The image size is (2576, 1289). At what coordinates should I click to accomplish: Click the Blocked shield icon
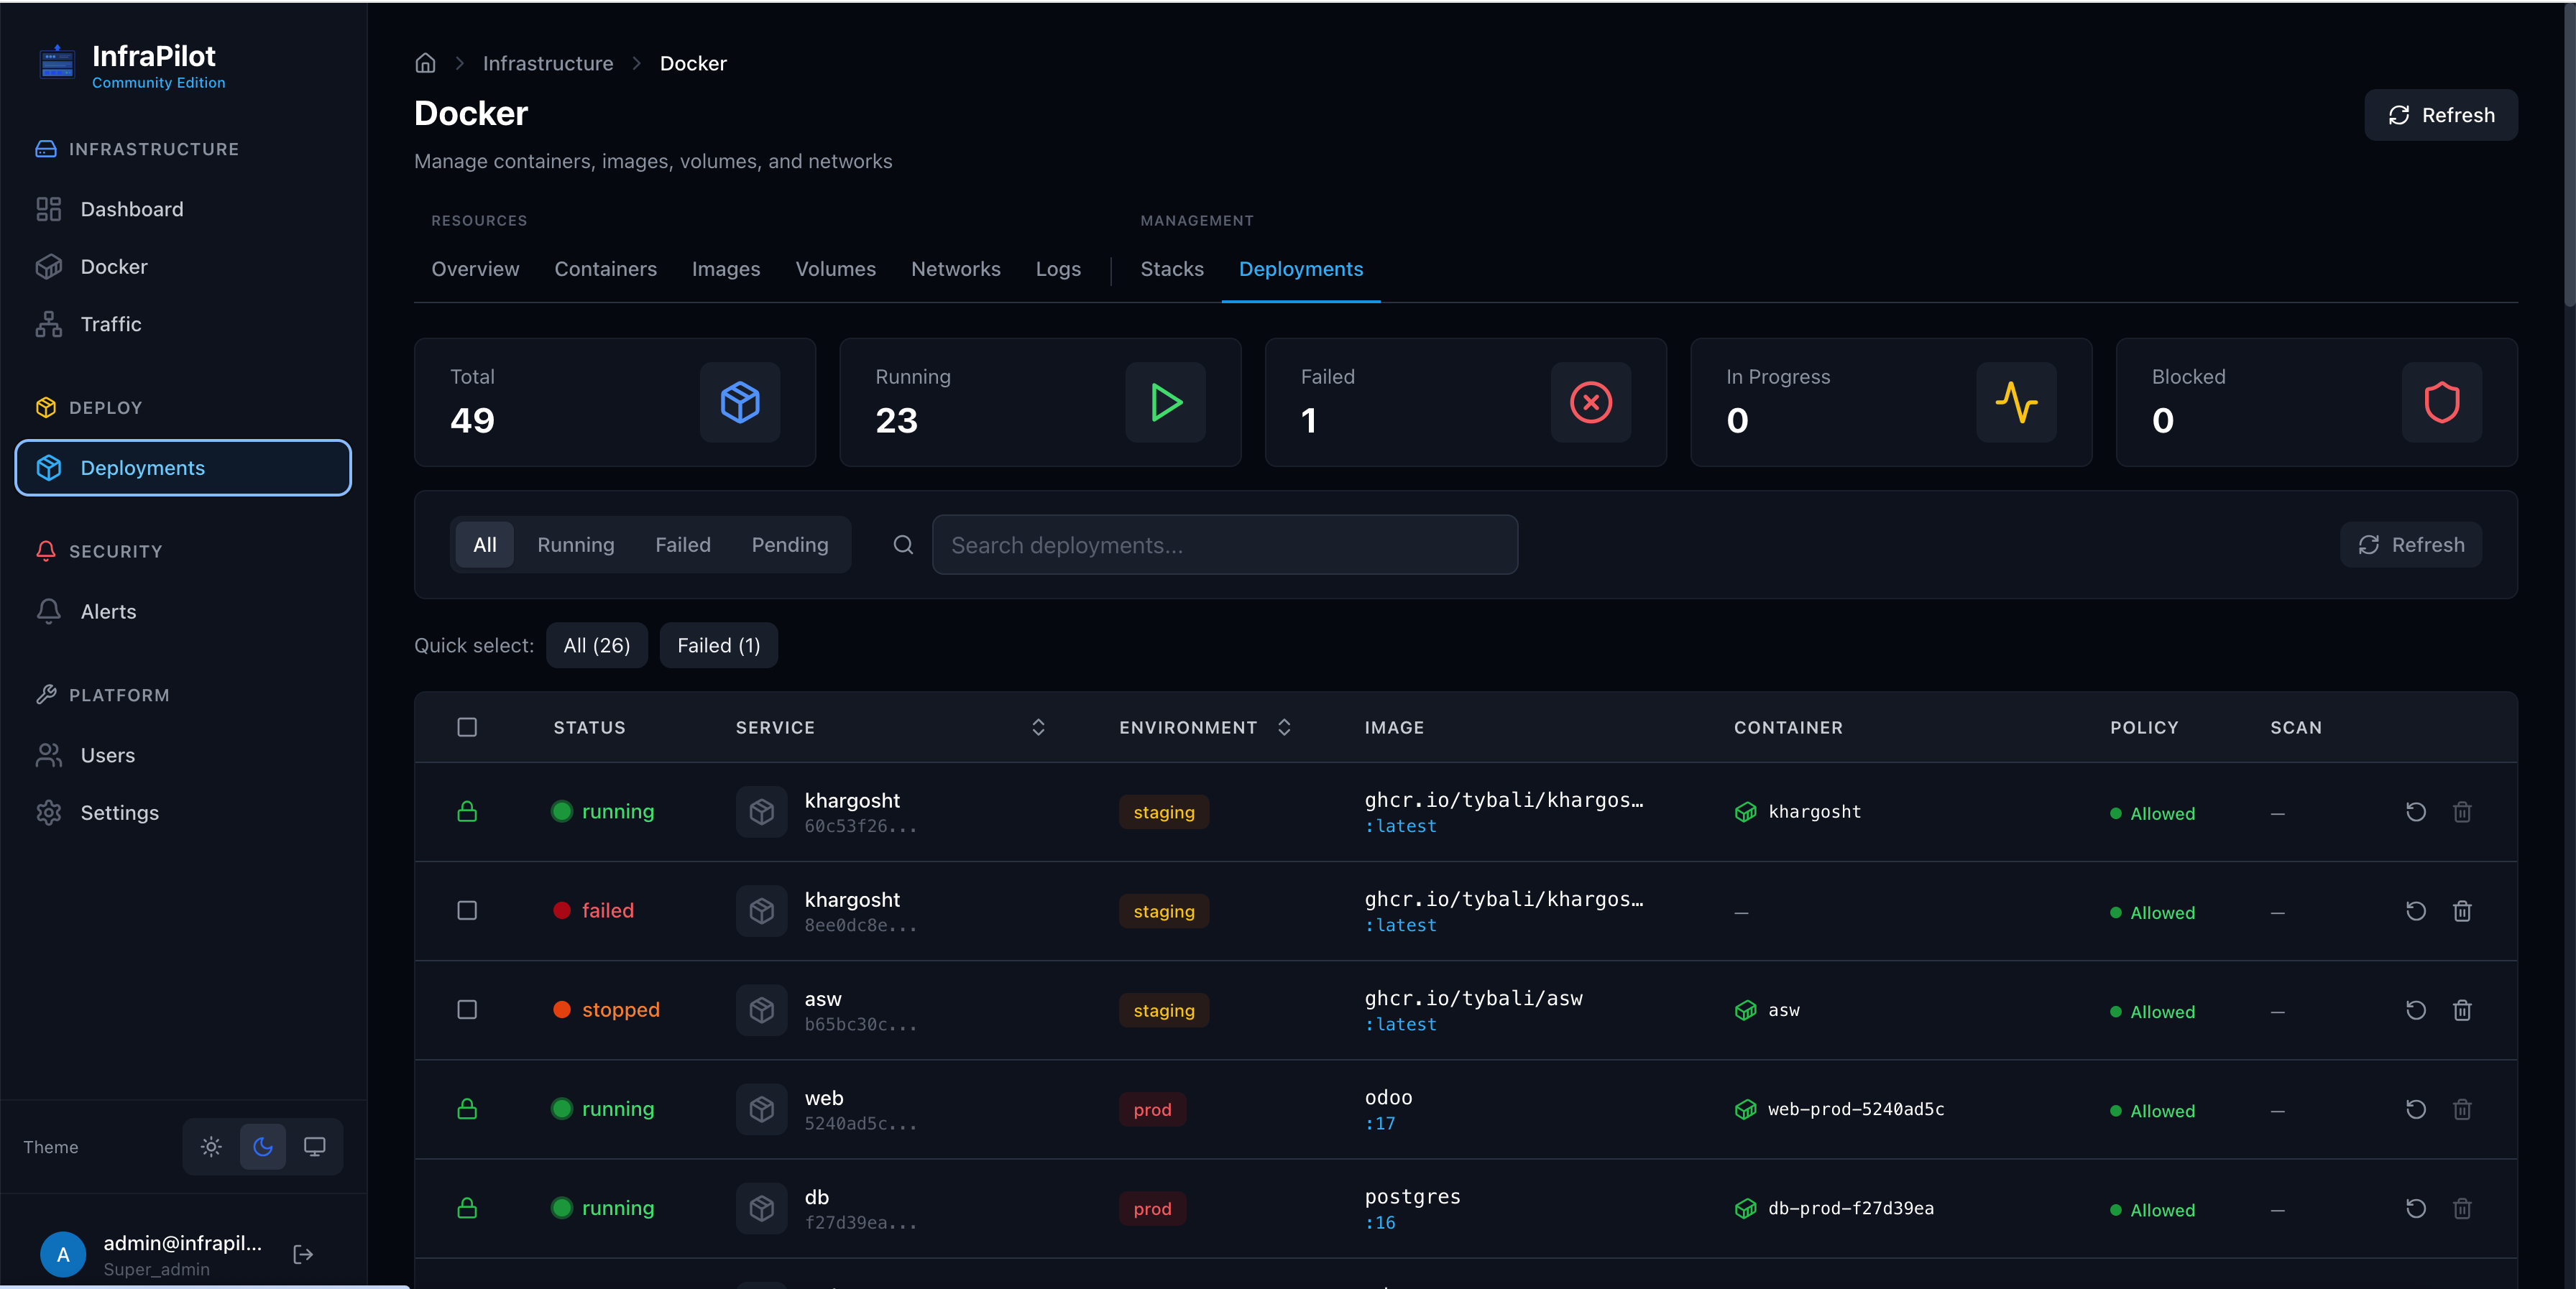[2442, 402]
